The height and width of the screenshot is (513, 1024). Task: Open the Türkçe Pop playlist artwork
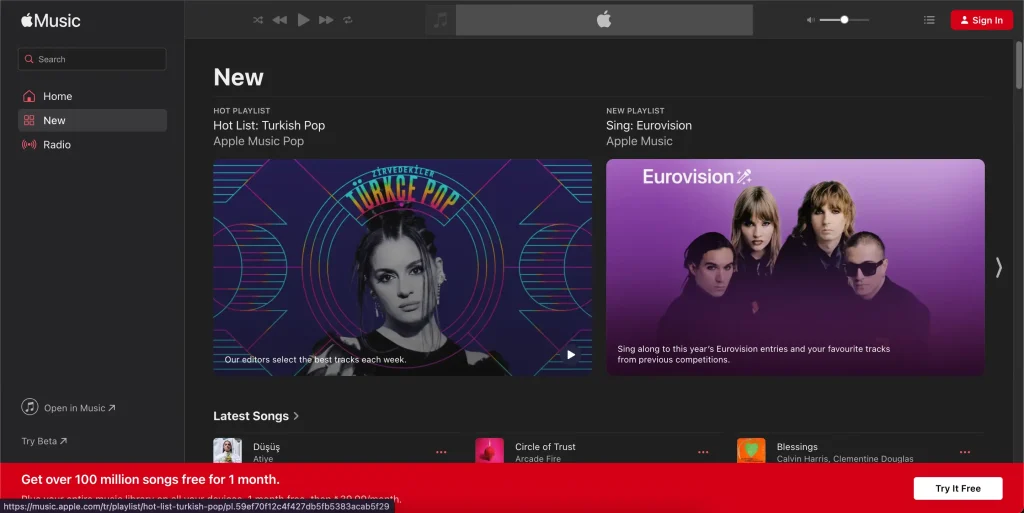pos(403,267)
